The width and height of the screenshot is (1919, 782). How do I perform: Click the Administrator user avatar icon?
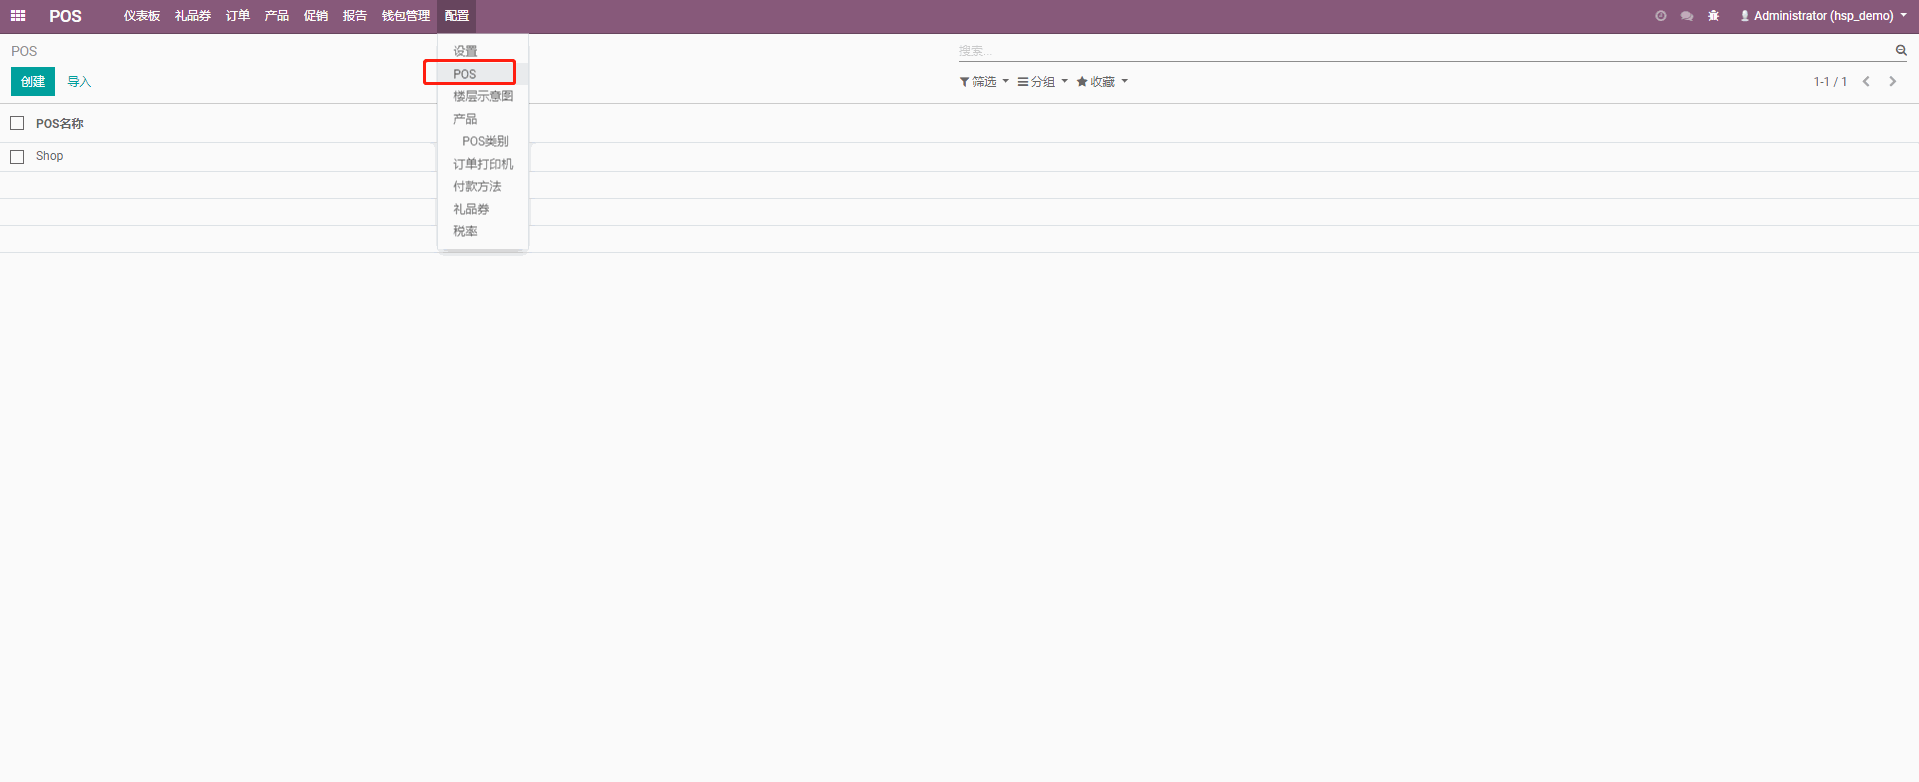[1745, 16]
